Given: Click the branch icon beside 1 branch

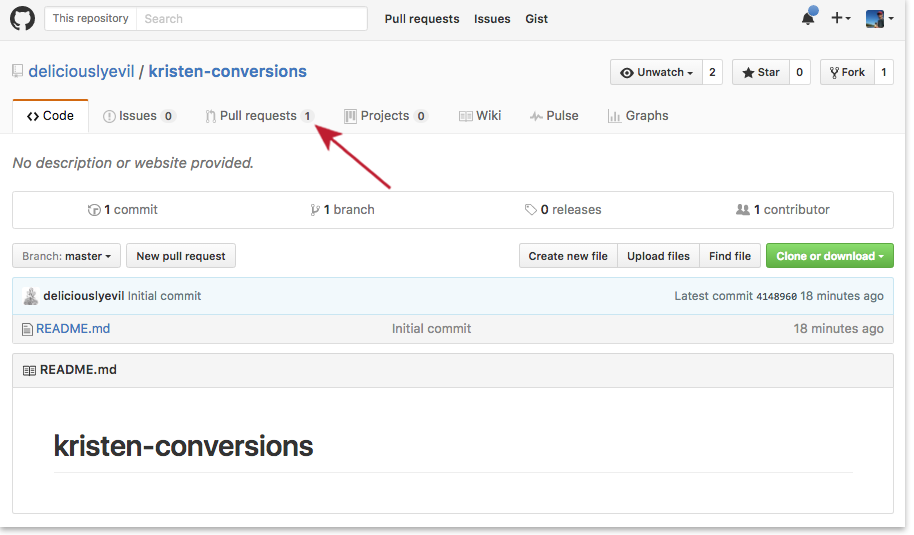Looking at the screenshot, I should click(x=315, y=210).
